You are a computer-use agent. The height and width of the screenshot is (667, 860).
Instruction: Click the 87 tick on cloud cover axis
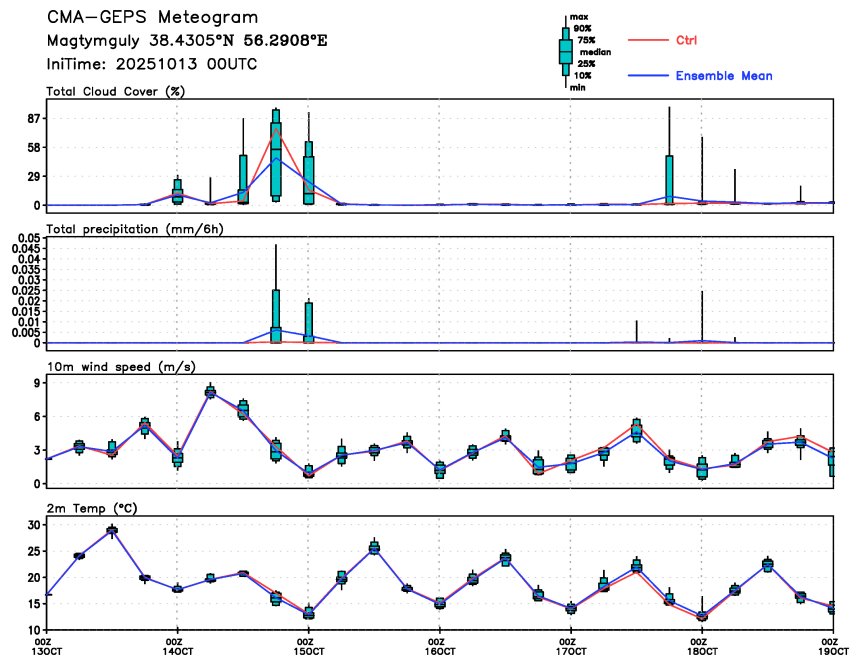tap(32, 118)
